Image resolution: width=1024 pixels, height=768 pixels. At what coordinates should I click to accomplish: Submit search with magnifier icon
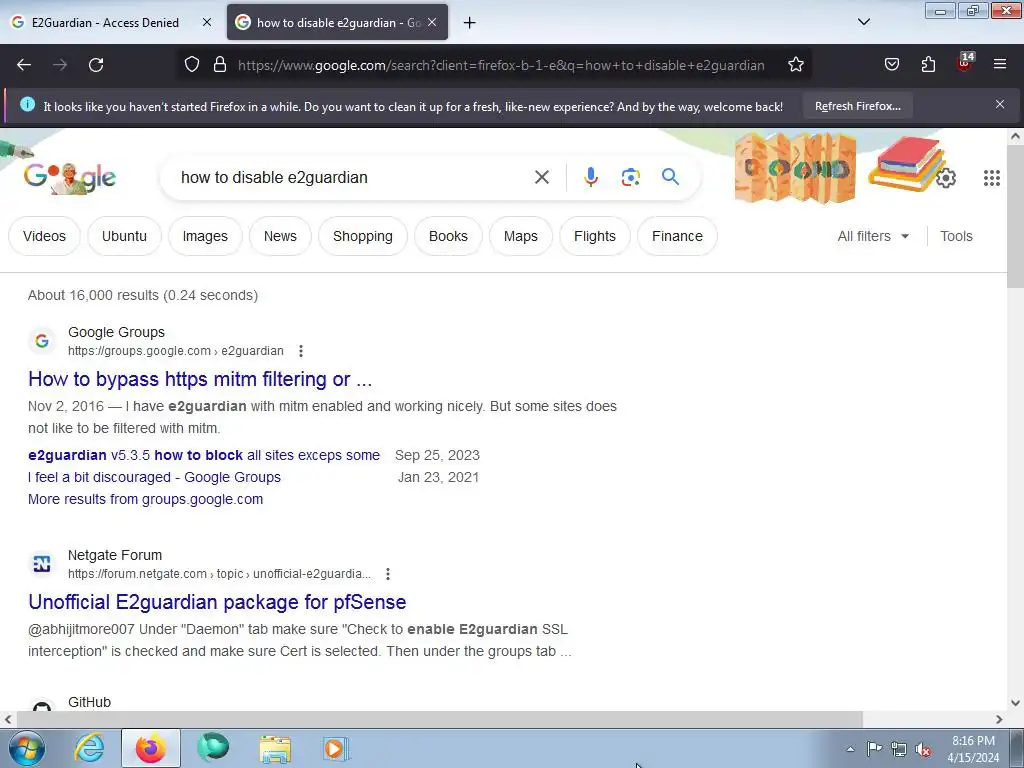(670, 177)
